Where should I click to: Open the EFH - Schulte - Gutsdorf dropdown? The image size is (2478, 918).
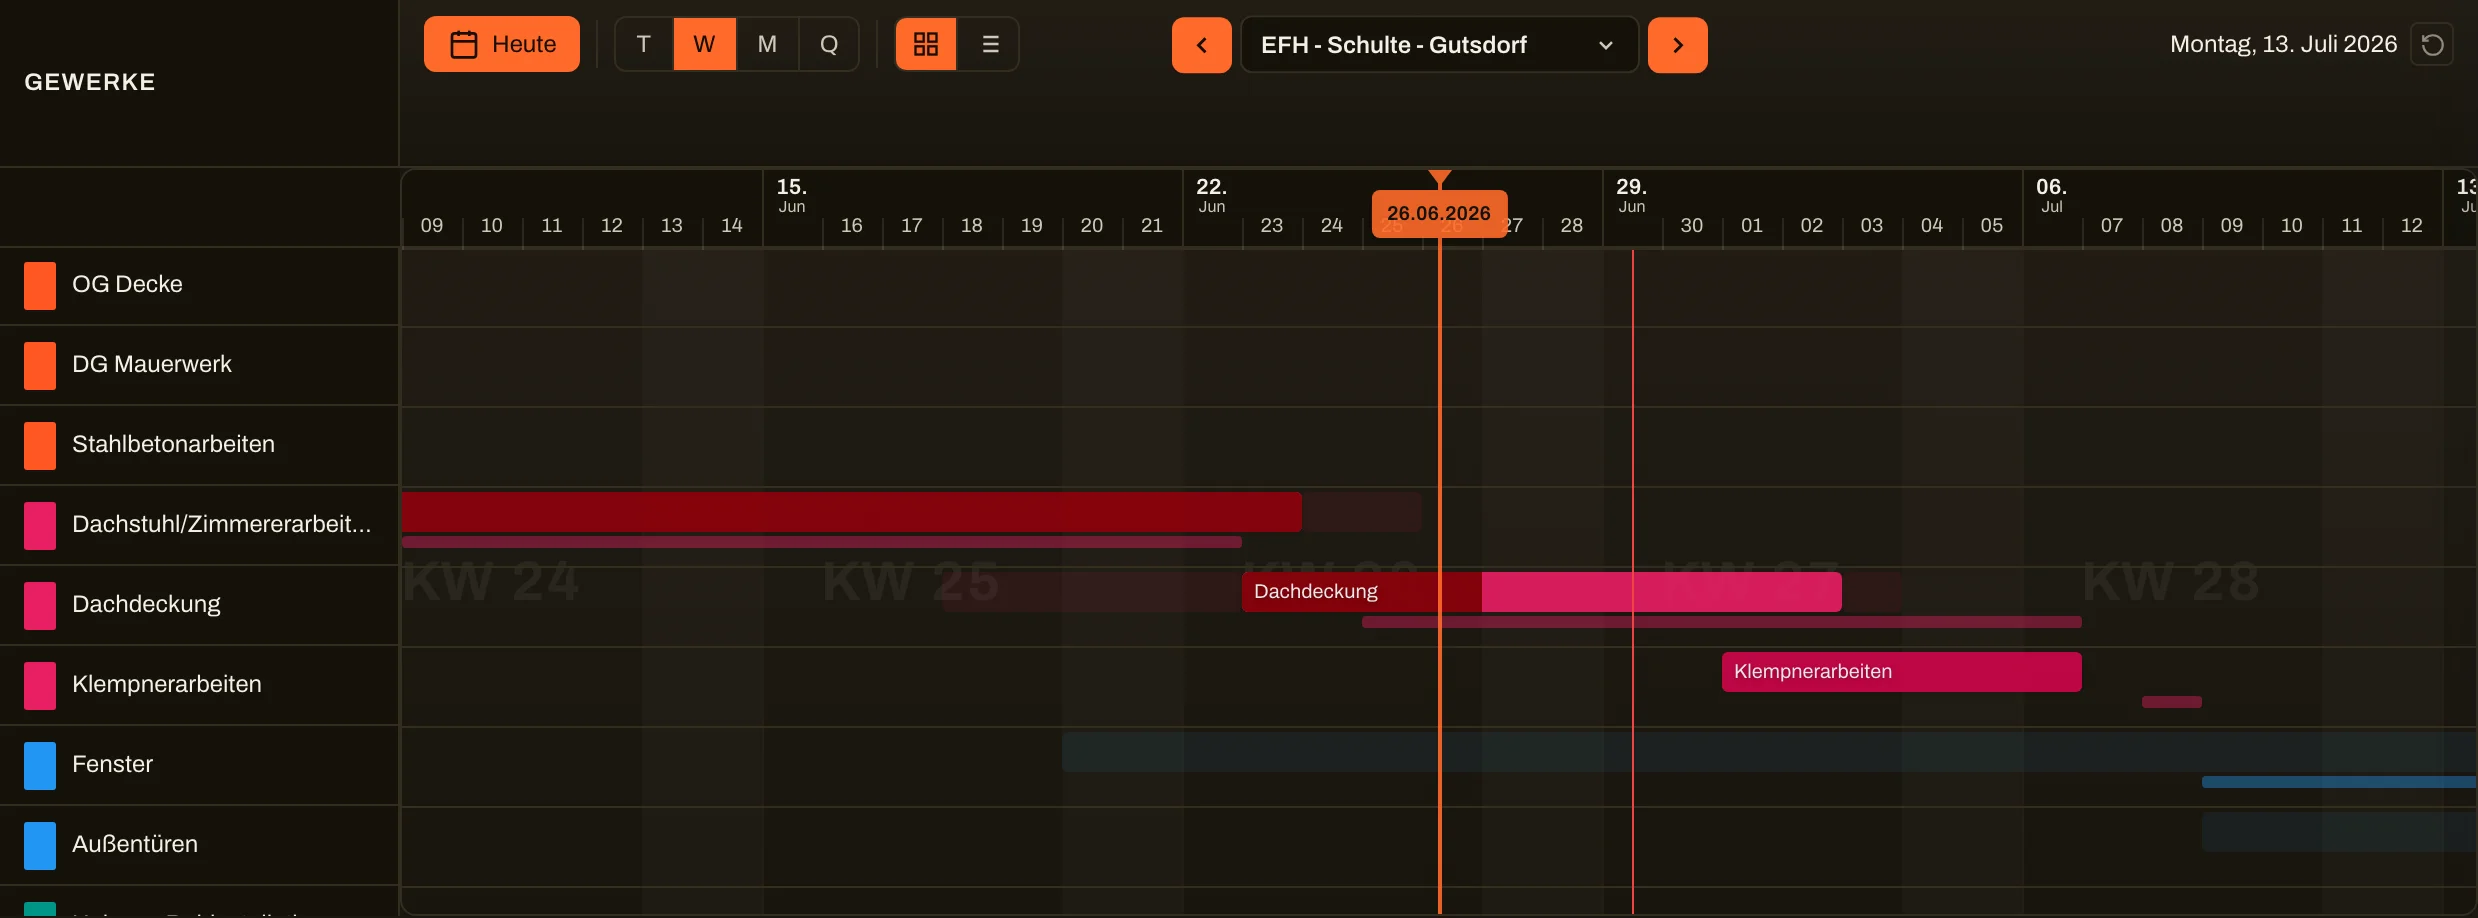pyautogui.click(x=1439, y=45)
